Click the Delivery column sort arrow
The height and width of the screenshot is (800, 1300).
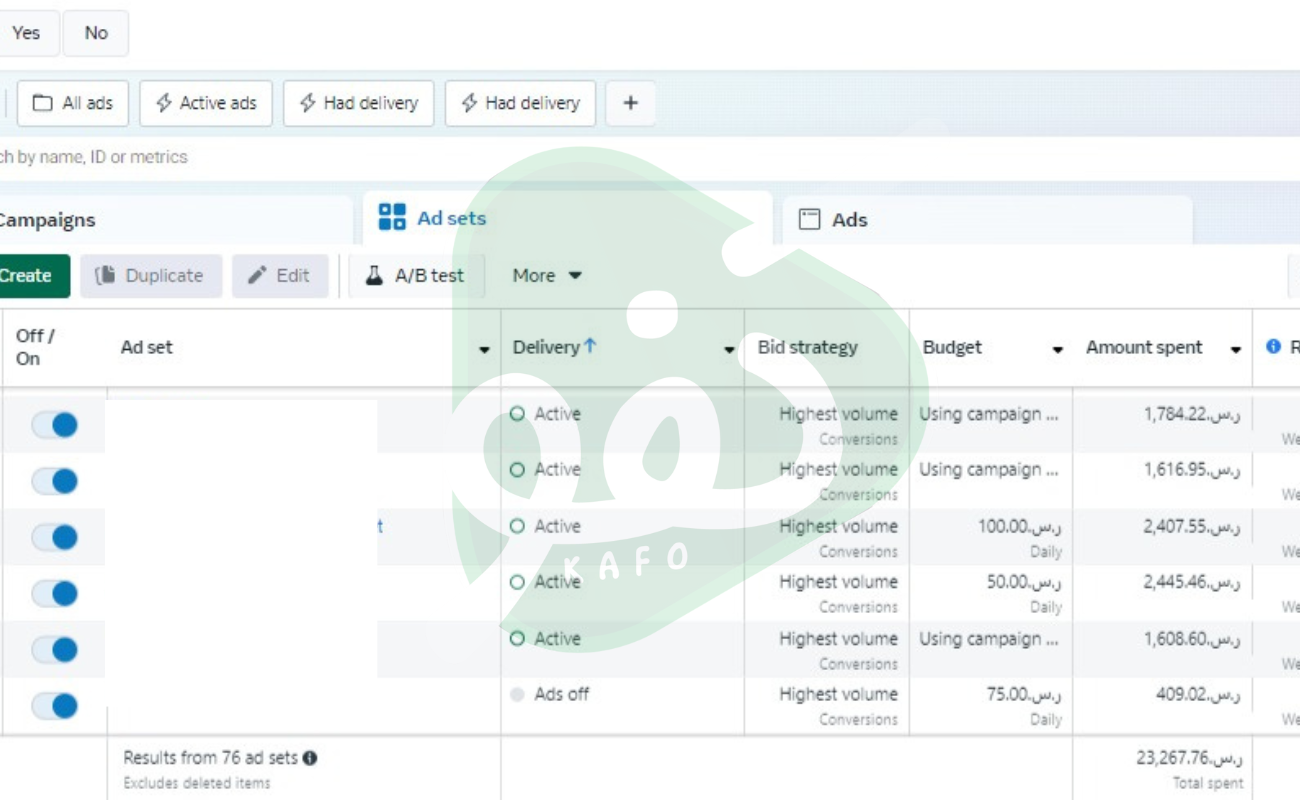(x=590, y=346)
